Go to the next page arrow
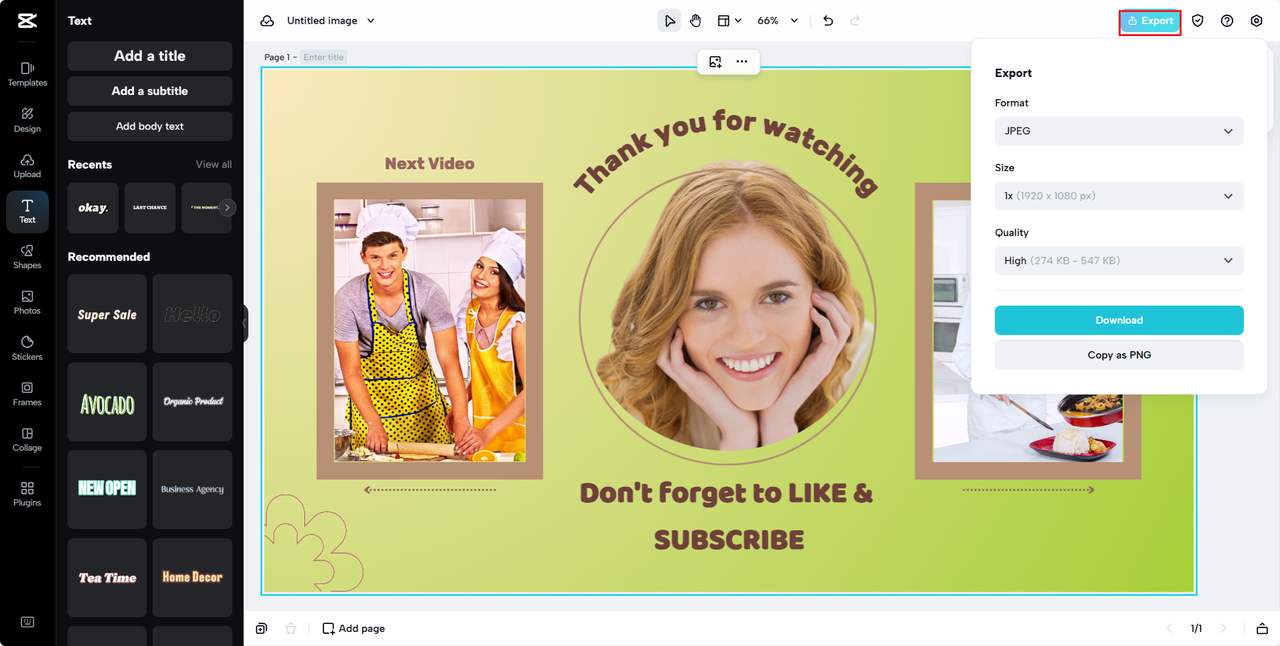The height and width of the screenshot is (646, 1280). (x=1223, y=628)
